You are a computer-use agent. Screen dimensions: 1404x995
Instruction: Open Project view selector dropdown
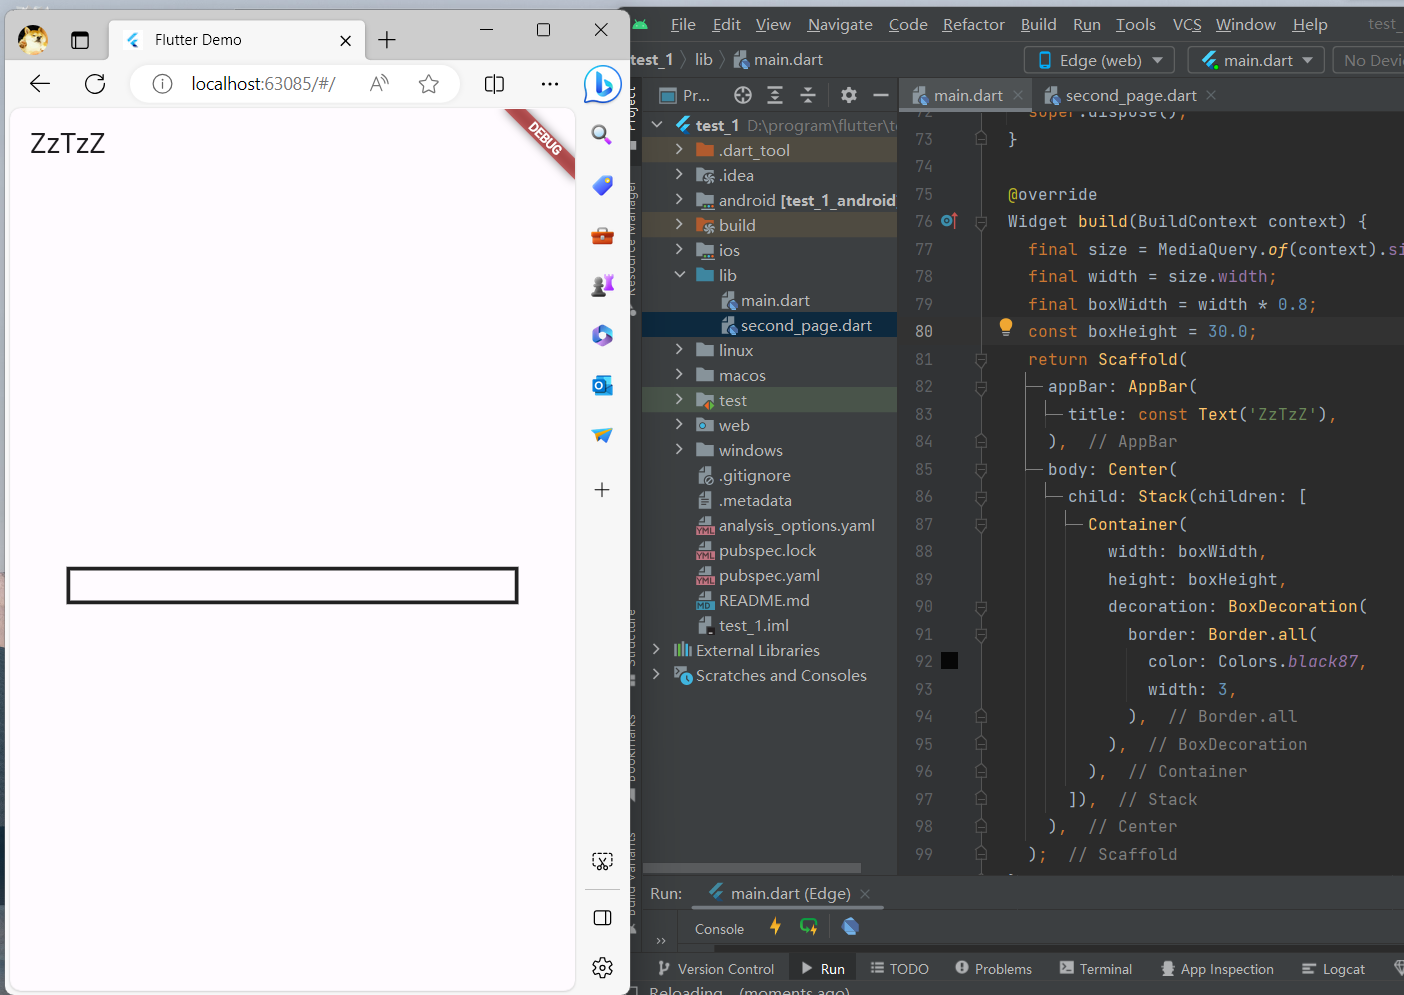(686, 95)
